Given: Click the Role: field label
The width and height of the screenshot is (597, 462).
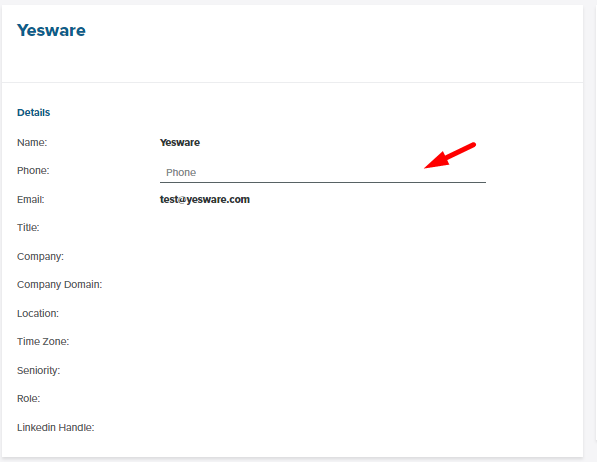Looking at the screenshot, I should click(29, 398).
